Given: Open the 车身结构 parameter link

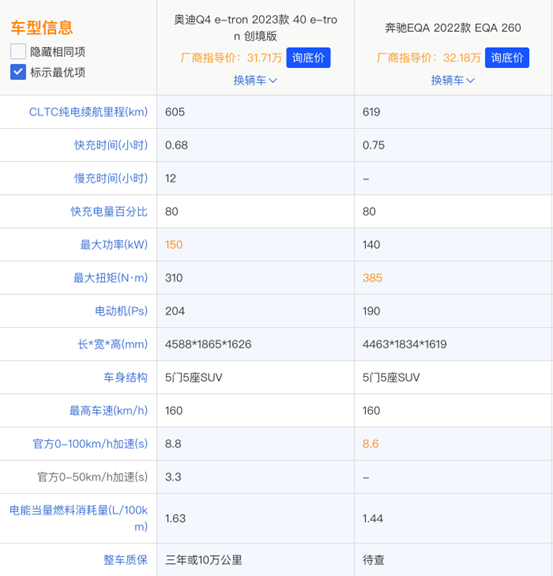Looking at the screenshot, I should [x=126, y=377].
